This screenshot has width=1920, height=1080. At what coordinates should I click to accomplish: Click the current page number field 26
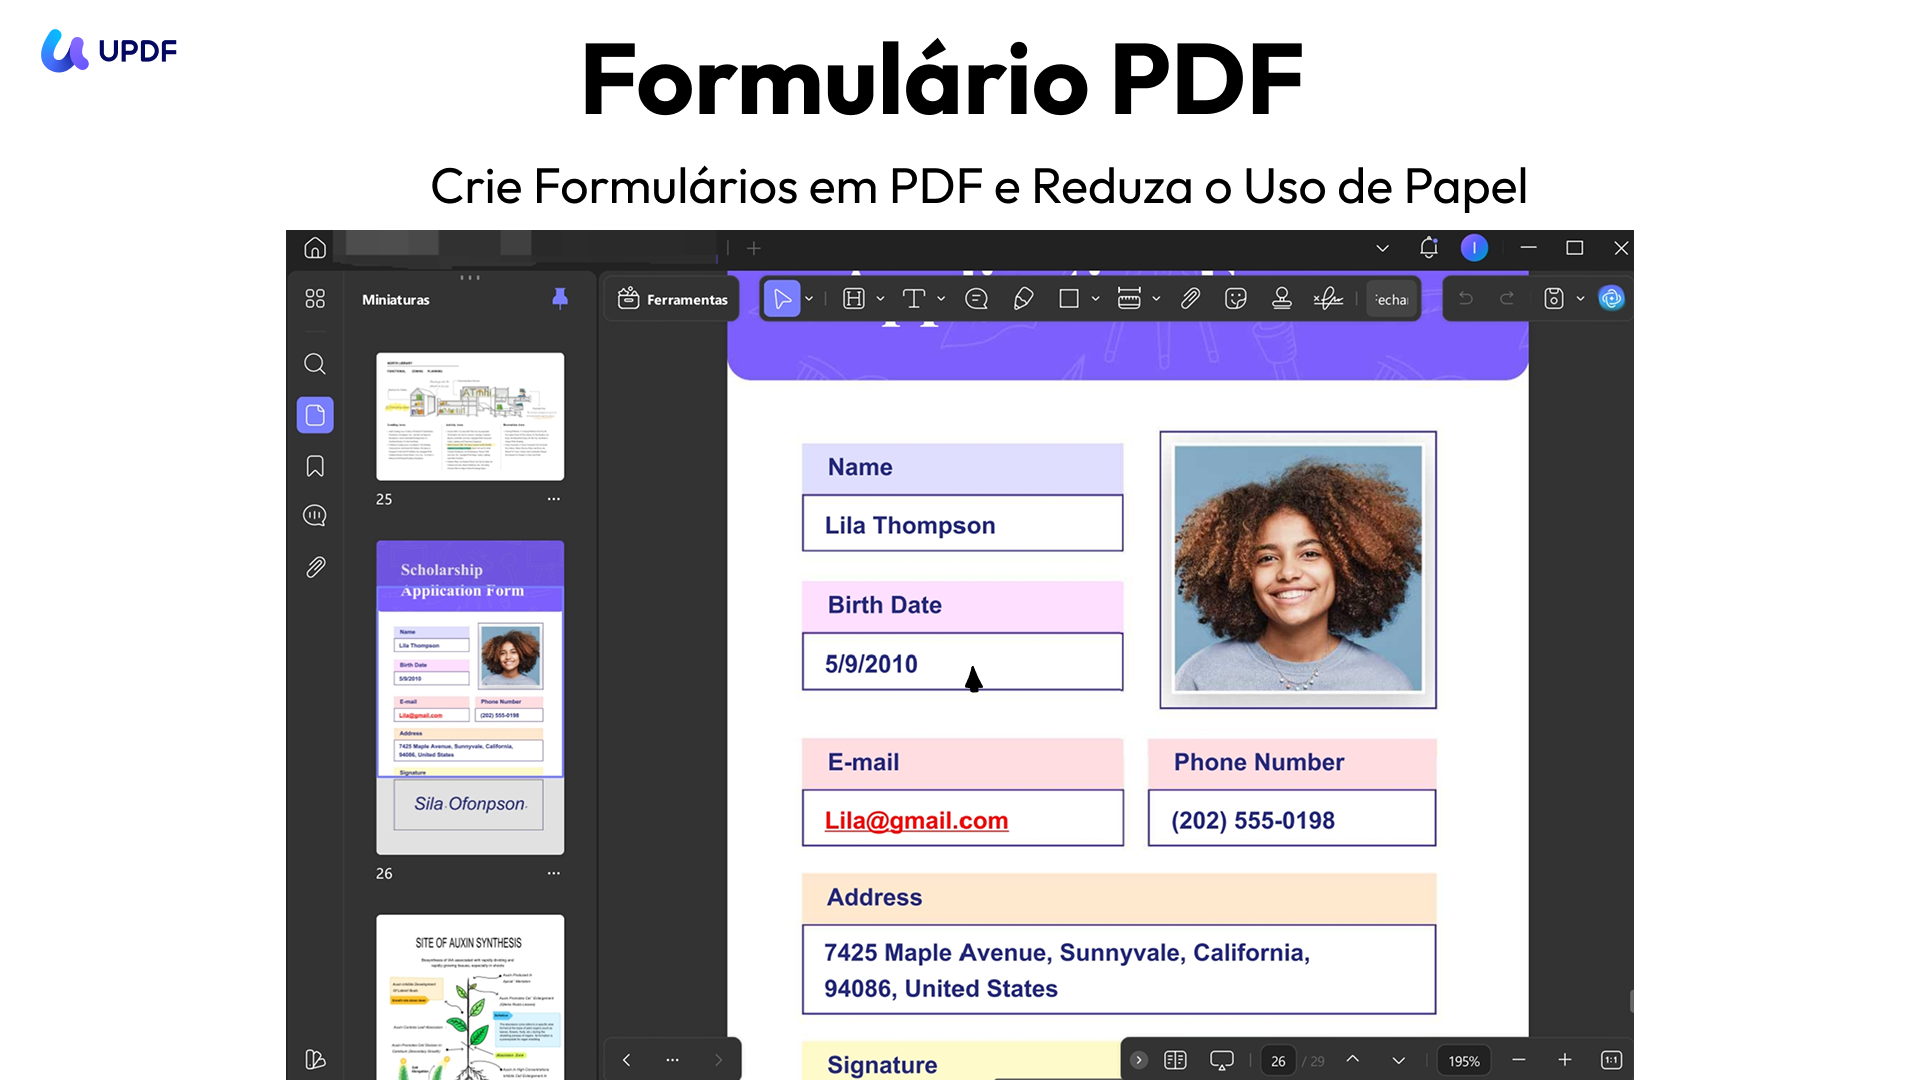(x=1278, y=1061)
